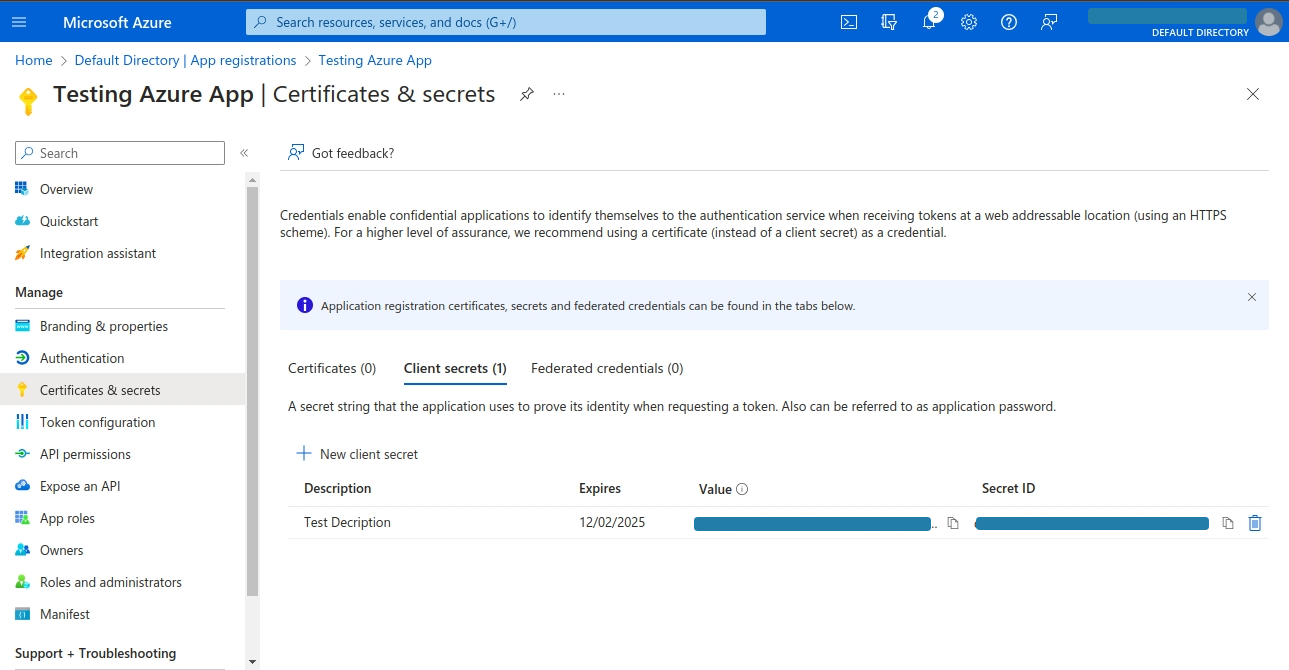Click the Owners people icon
The height and width of the screenshot is (670, 1289).
(x=22, y=550)
